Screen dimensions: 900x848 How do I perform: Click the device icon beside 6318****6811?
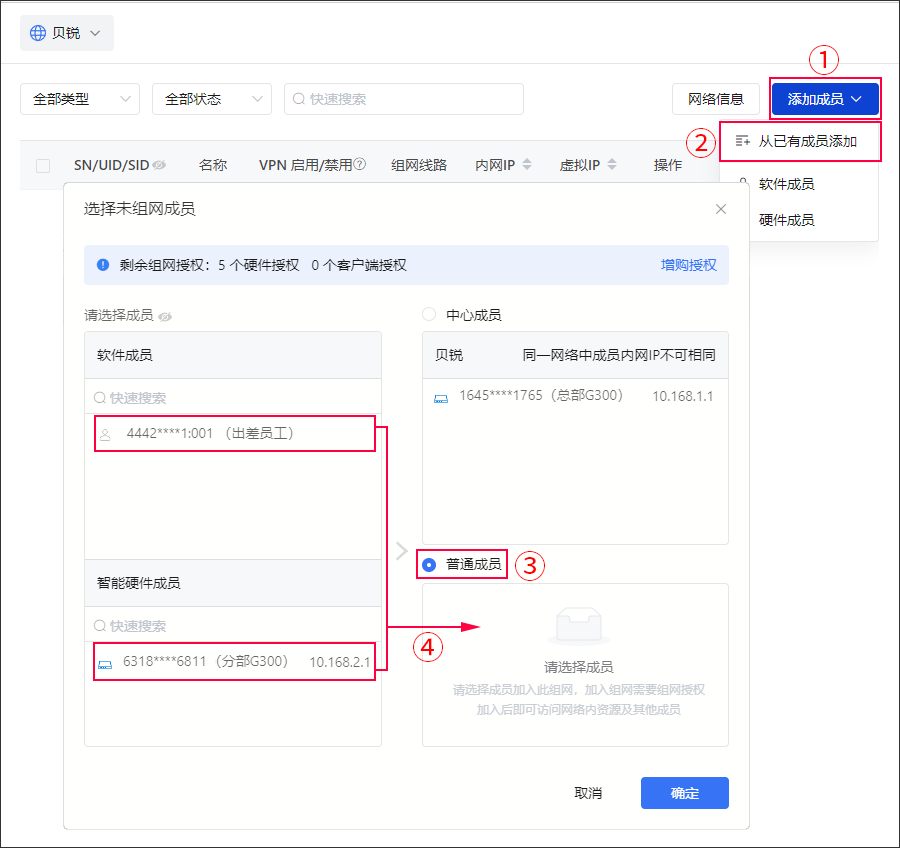105,664
